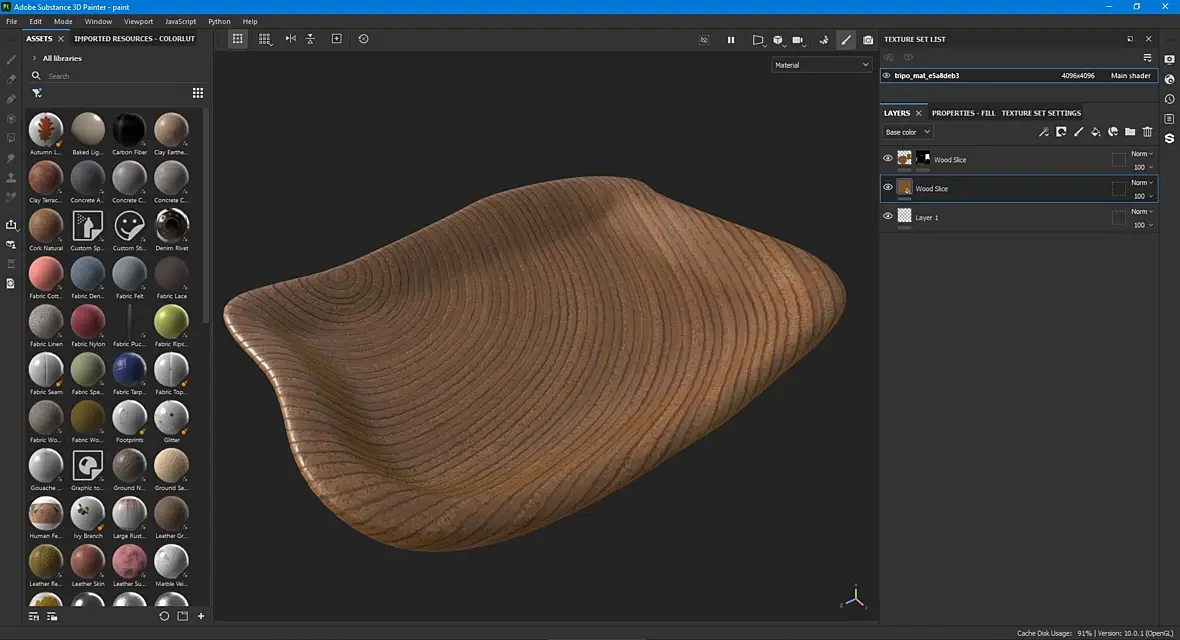Delete layer using the trash icon

[1147, 132]
